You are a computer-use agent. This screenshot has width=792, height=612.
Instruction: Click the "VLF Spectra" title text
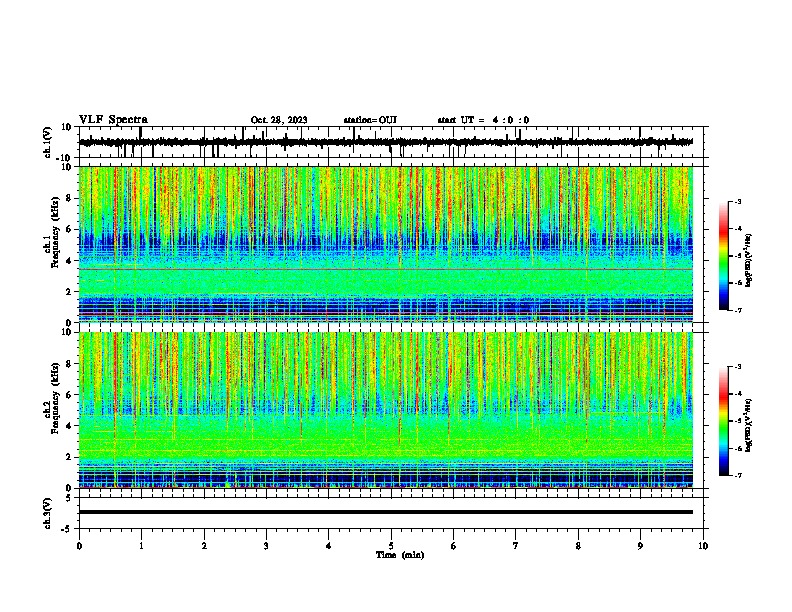[113, 120]
